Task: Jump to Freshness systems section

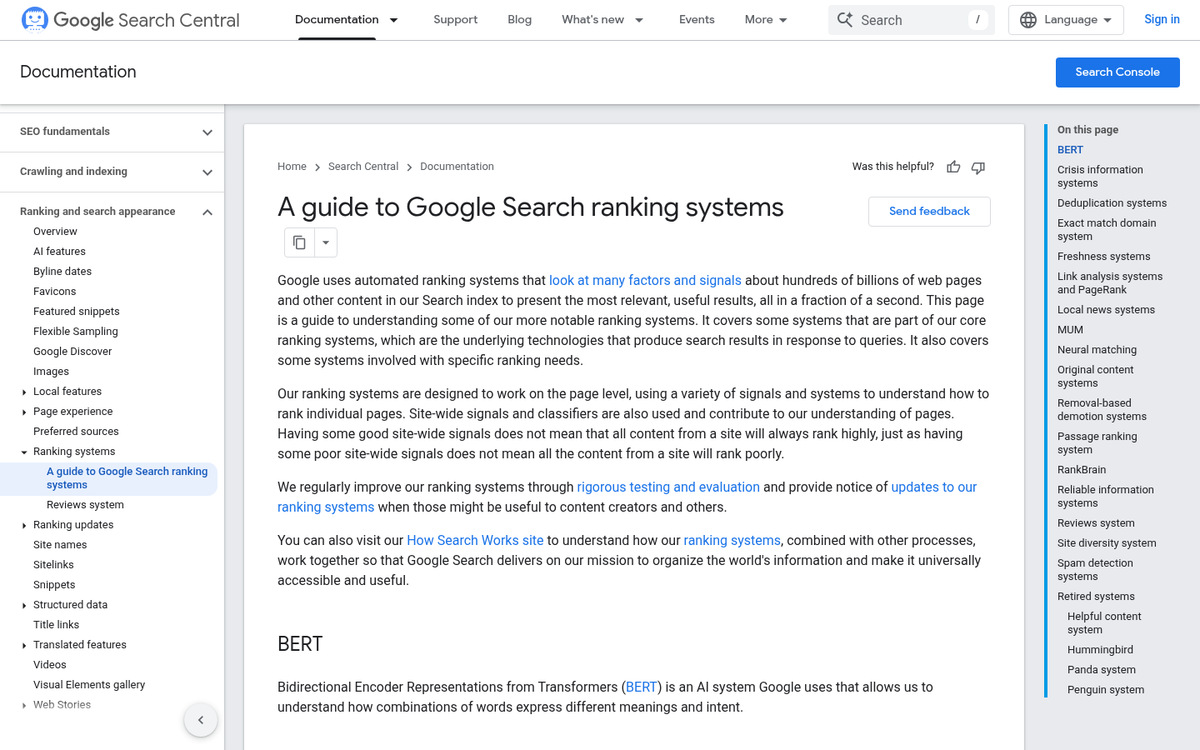Action: tap(1104, 256)
